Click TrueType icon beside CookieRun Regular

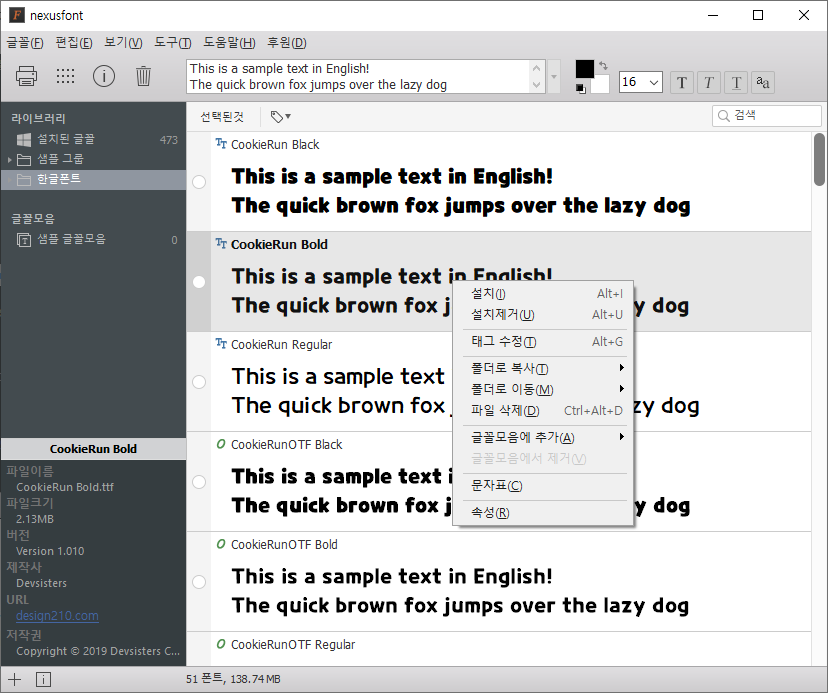point(221,344)
